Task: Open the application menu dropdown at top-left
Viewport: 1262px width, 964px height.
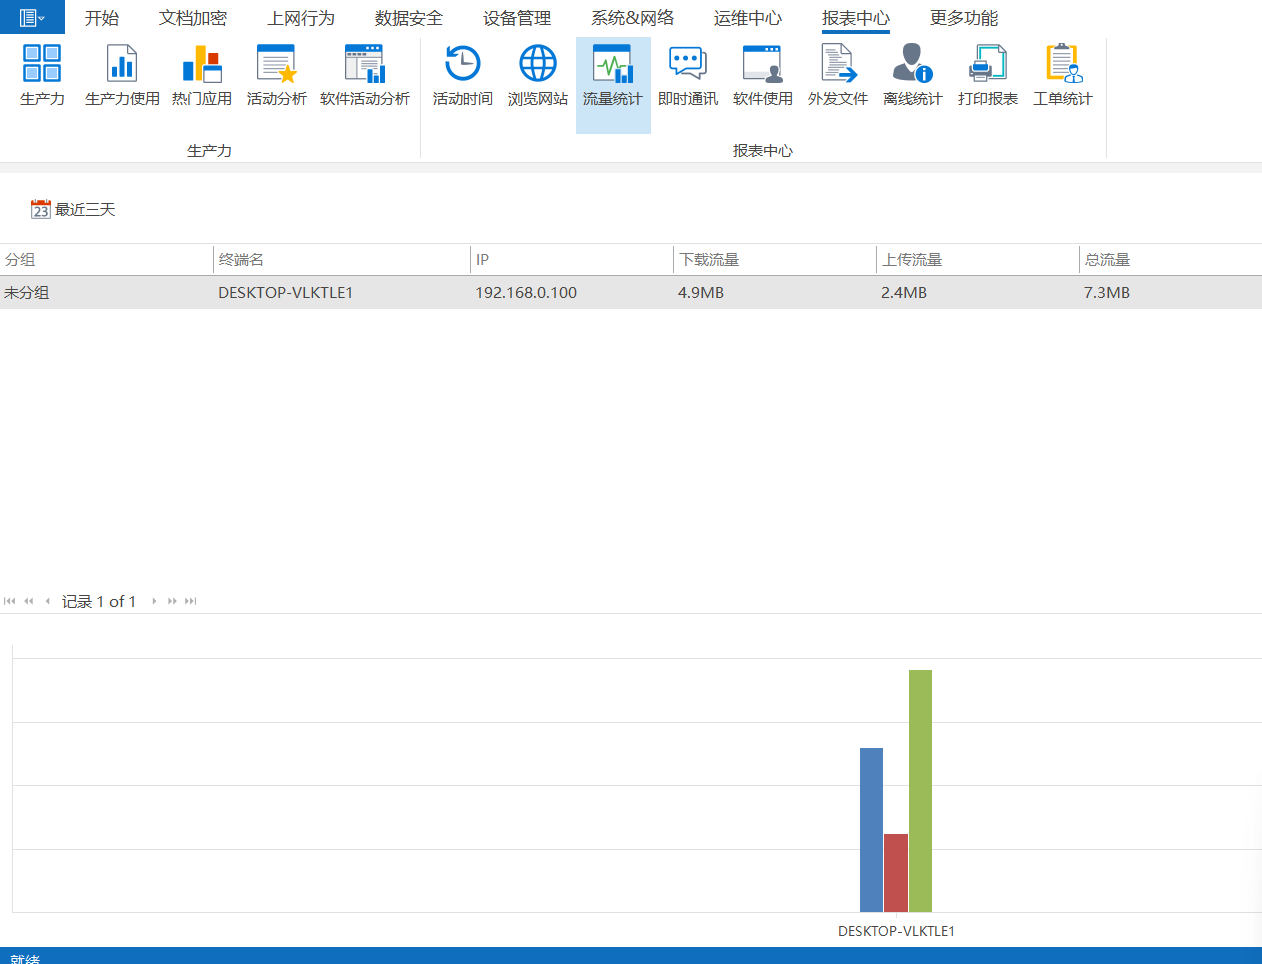Action: tap(32, 17)
